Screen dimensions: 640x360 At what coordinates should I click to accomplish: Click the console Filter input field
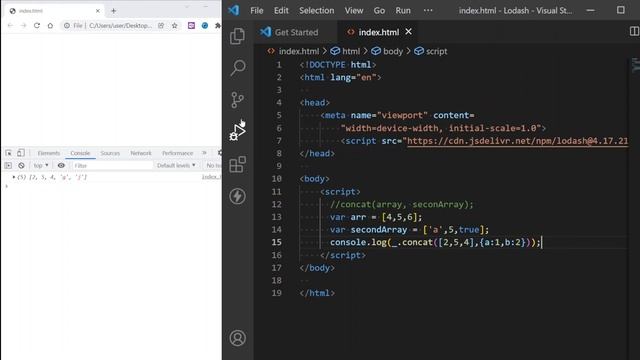112,165
